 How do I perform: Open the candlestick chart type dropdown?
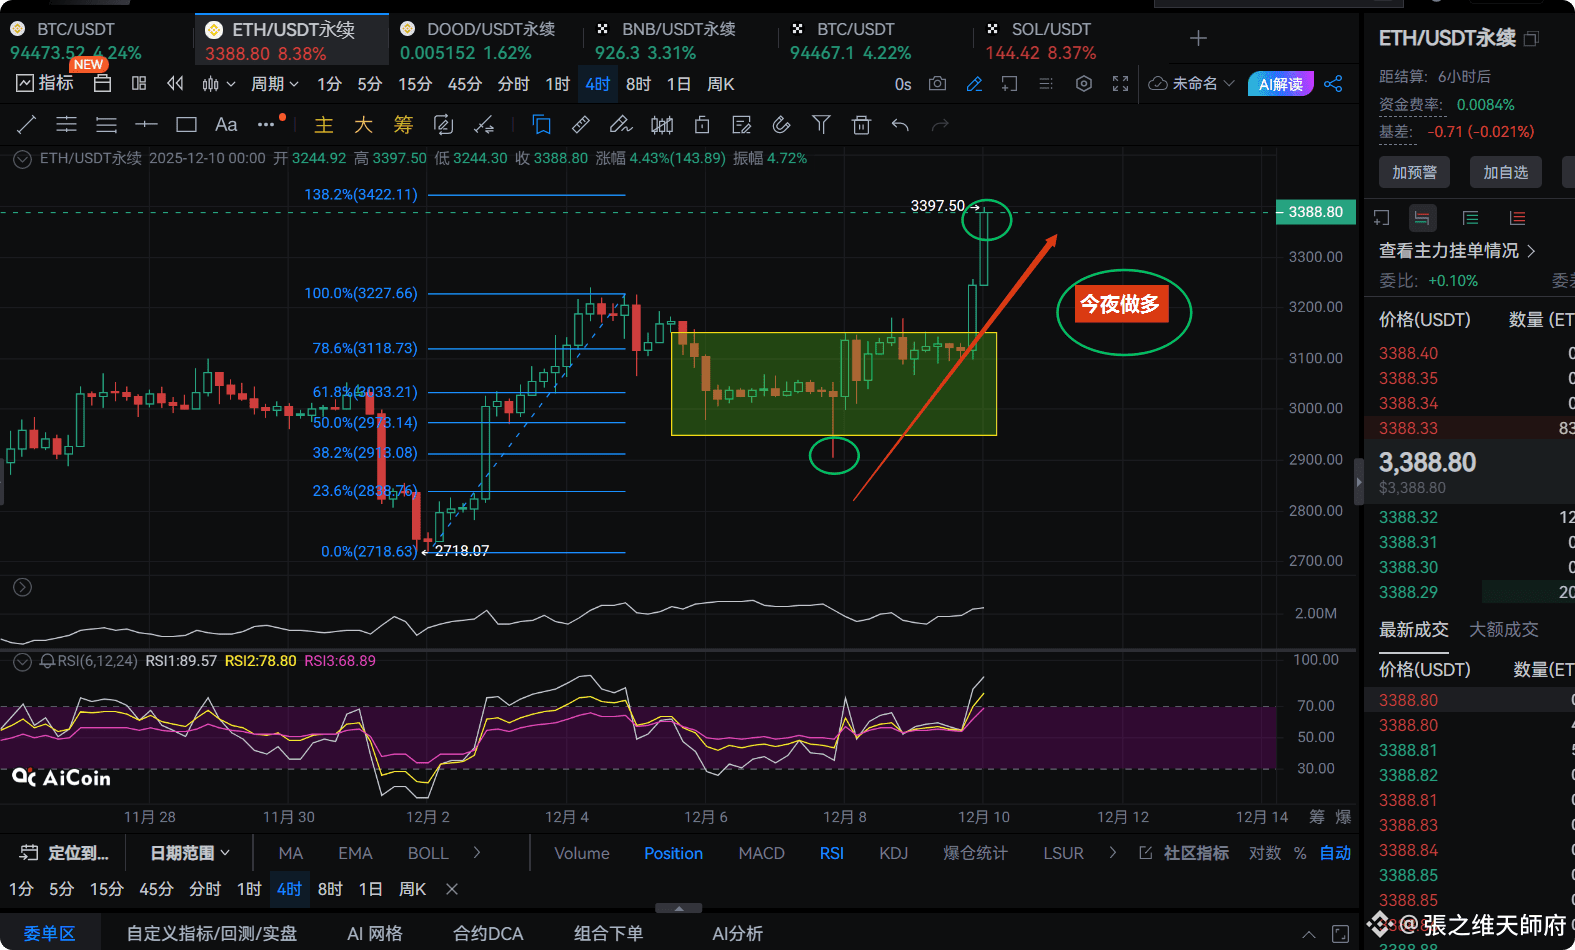[218, 84]
